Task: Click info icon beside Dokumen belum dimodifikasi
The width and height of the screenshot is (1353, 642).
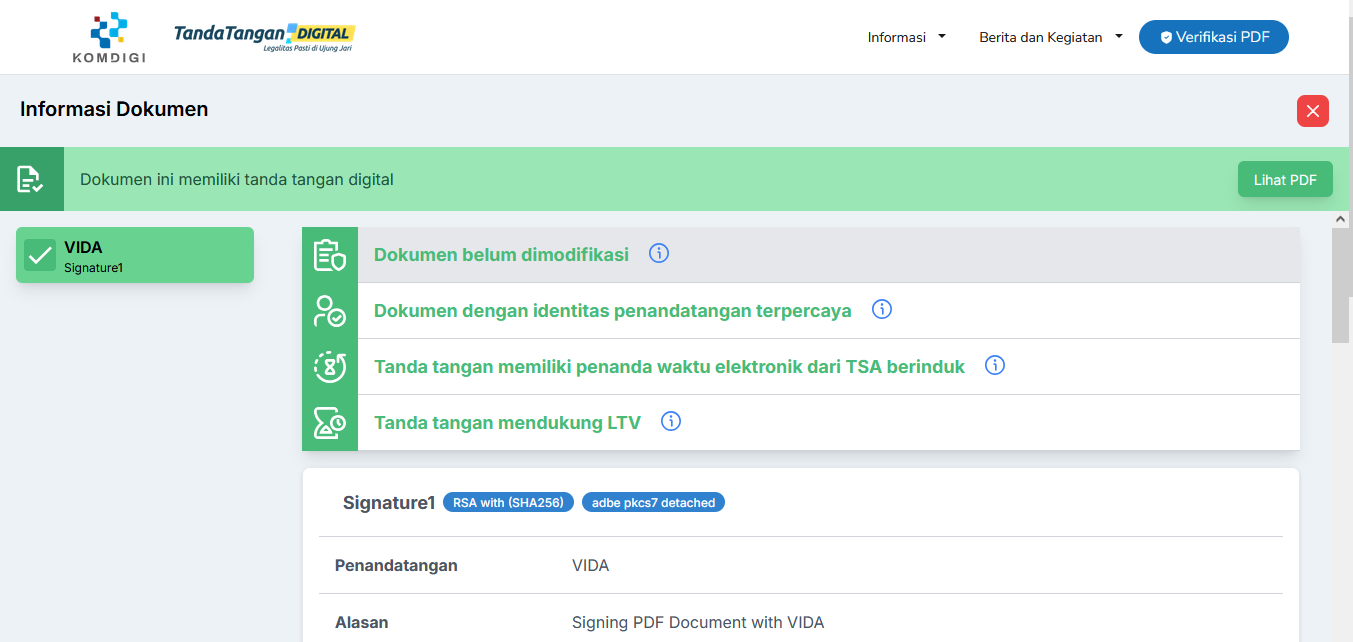Action: (658, 253)
